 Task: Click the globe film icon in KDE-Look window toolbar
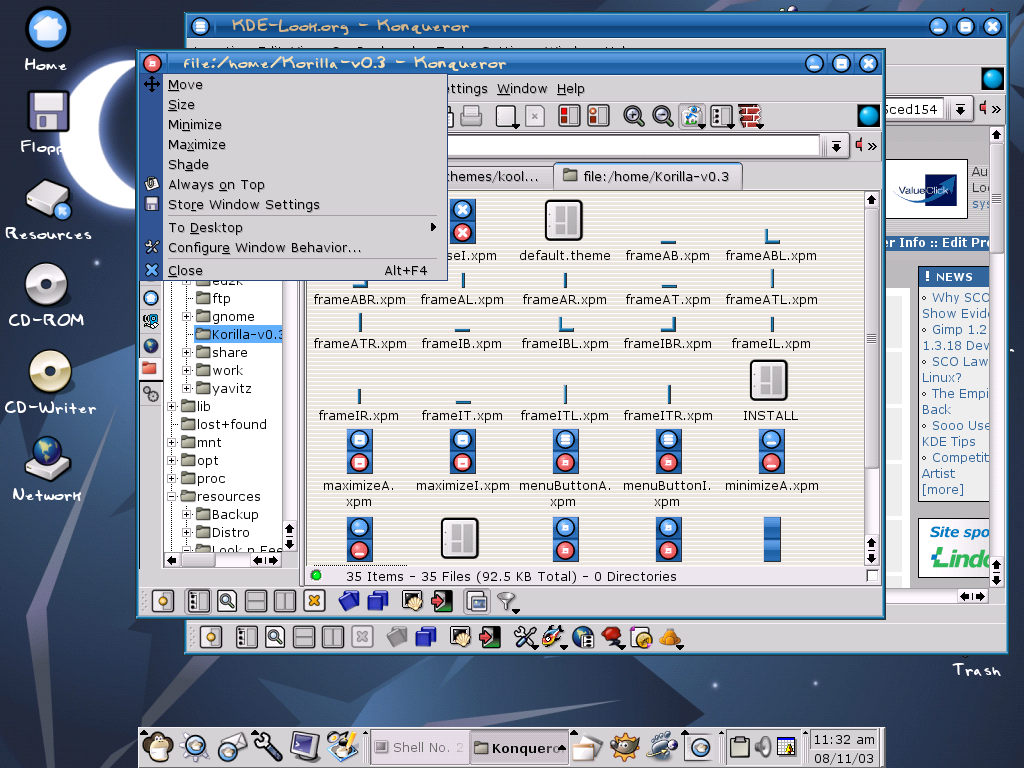click(x=583, y=637)
